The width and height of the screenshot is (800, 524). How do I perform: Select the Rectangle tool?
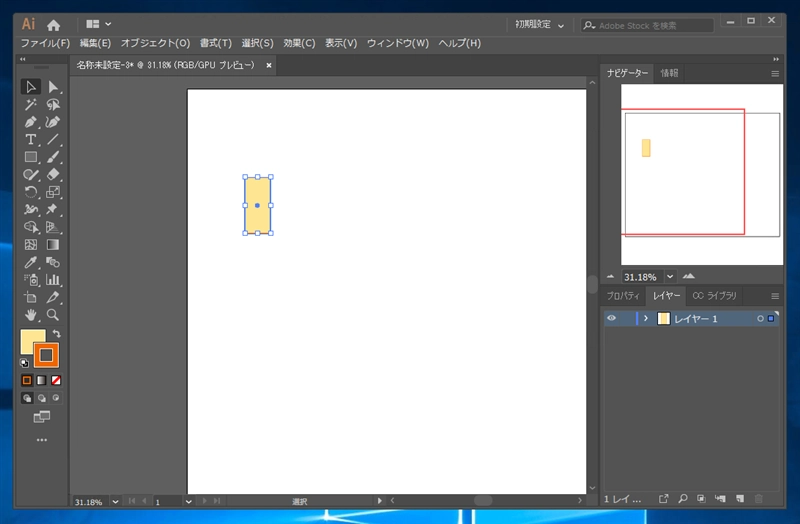tap(31, 157)
